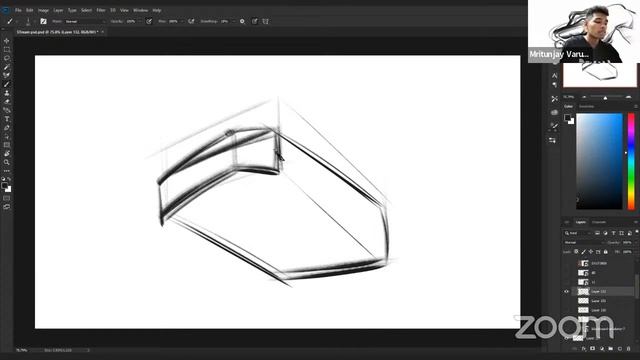Viewport: 640px width, 360px height.
Task: Change the screen mode from the toolbox
Action: click(x=7, y=207)
